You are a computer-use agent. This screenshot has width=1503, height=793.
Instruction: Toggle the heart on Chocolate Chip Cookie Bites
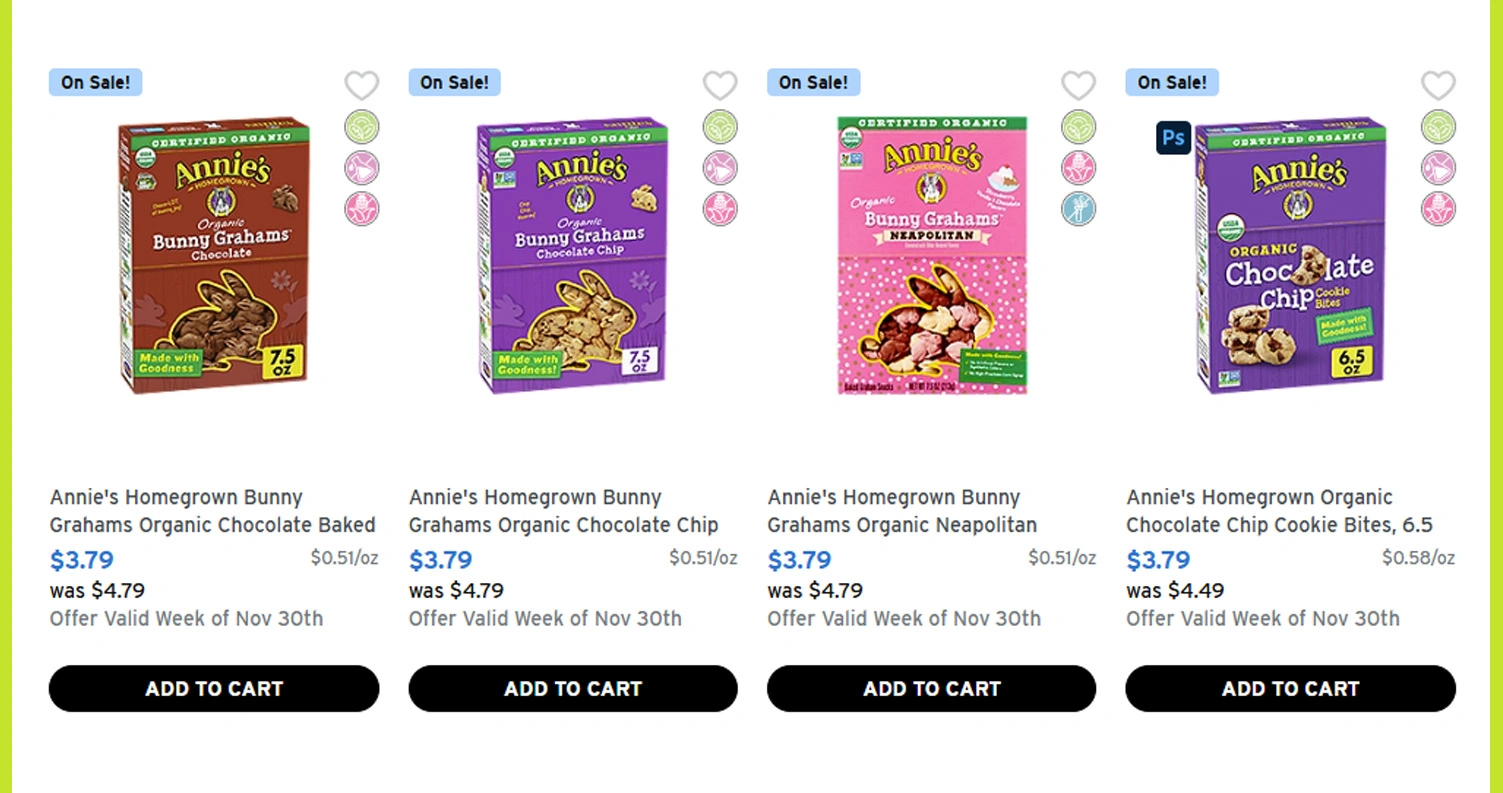pyautogui.click(x=1437, y=85)
